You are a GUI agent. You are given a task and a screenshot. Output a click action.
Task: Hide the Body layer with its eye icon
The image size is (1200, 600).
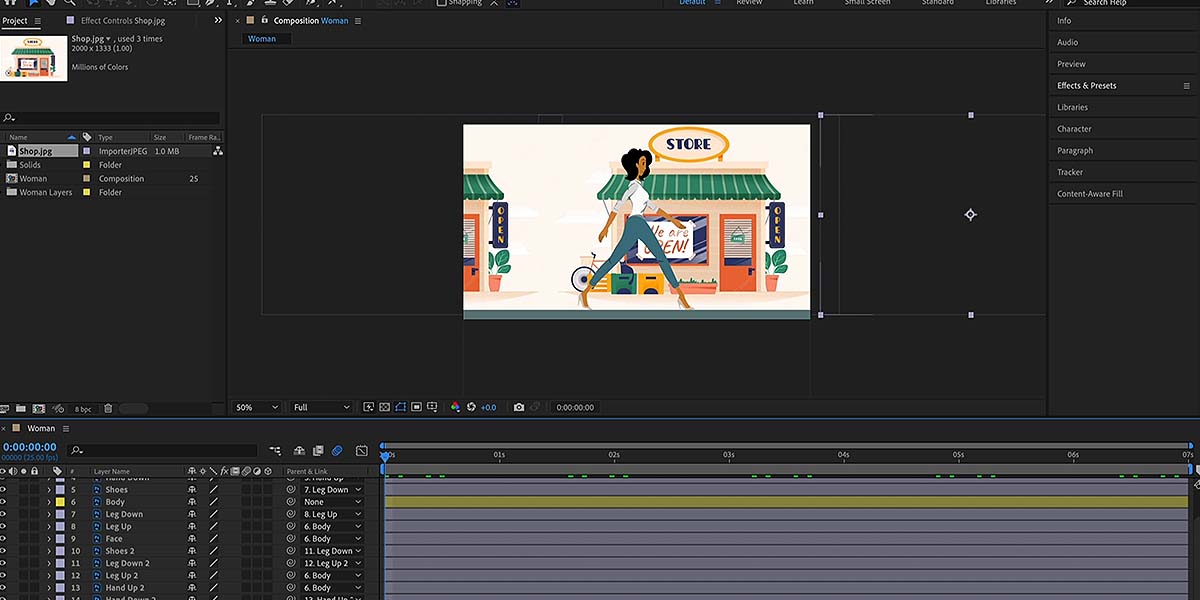coord(4,502)
